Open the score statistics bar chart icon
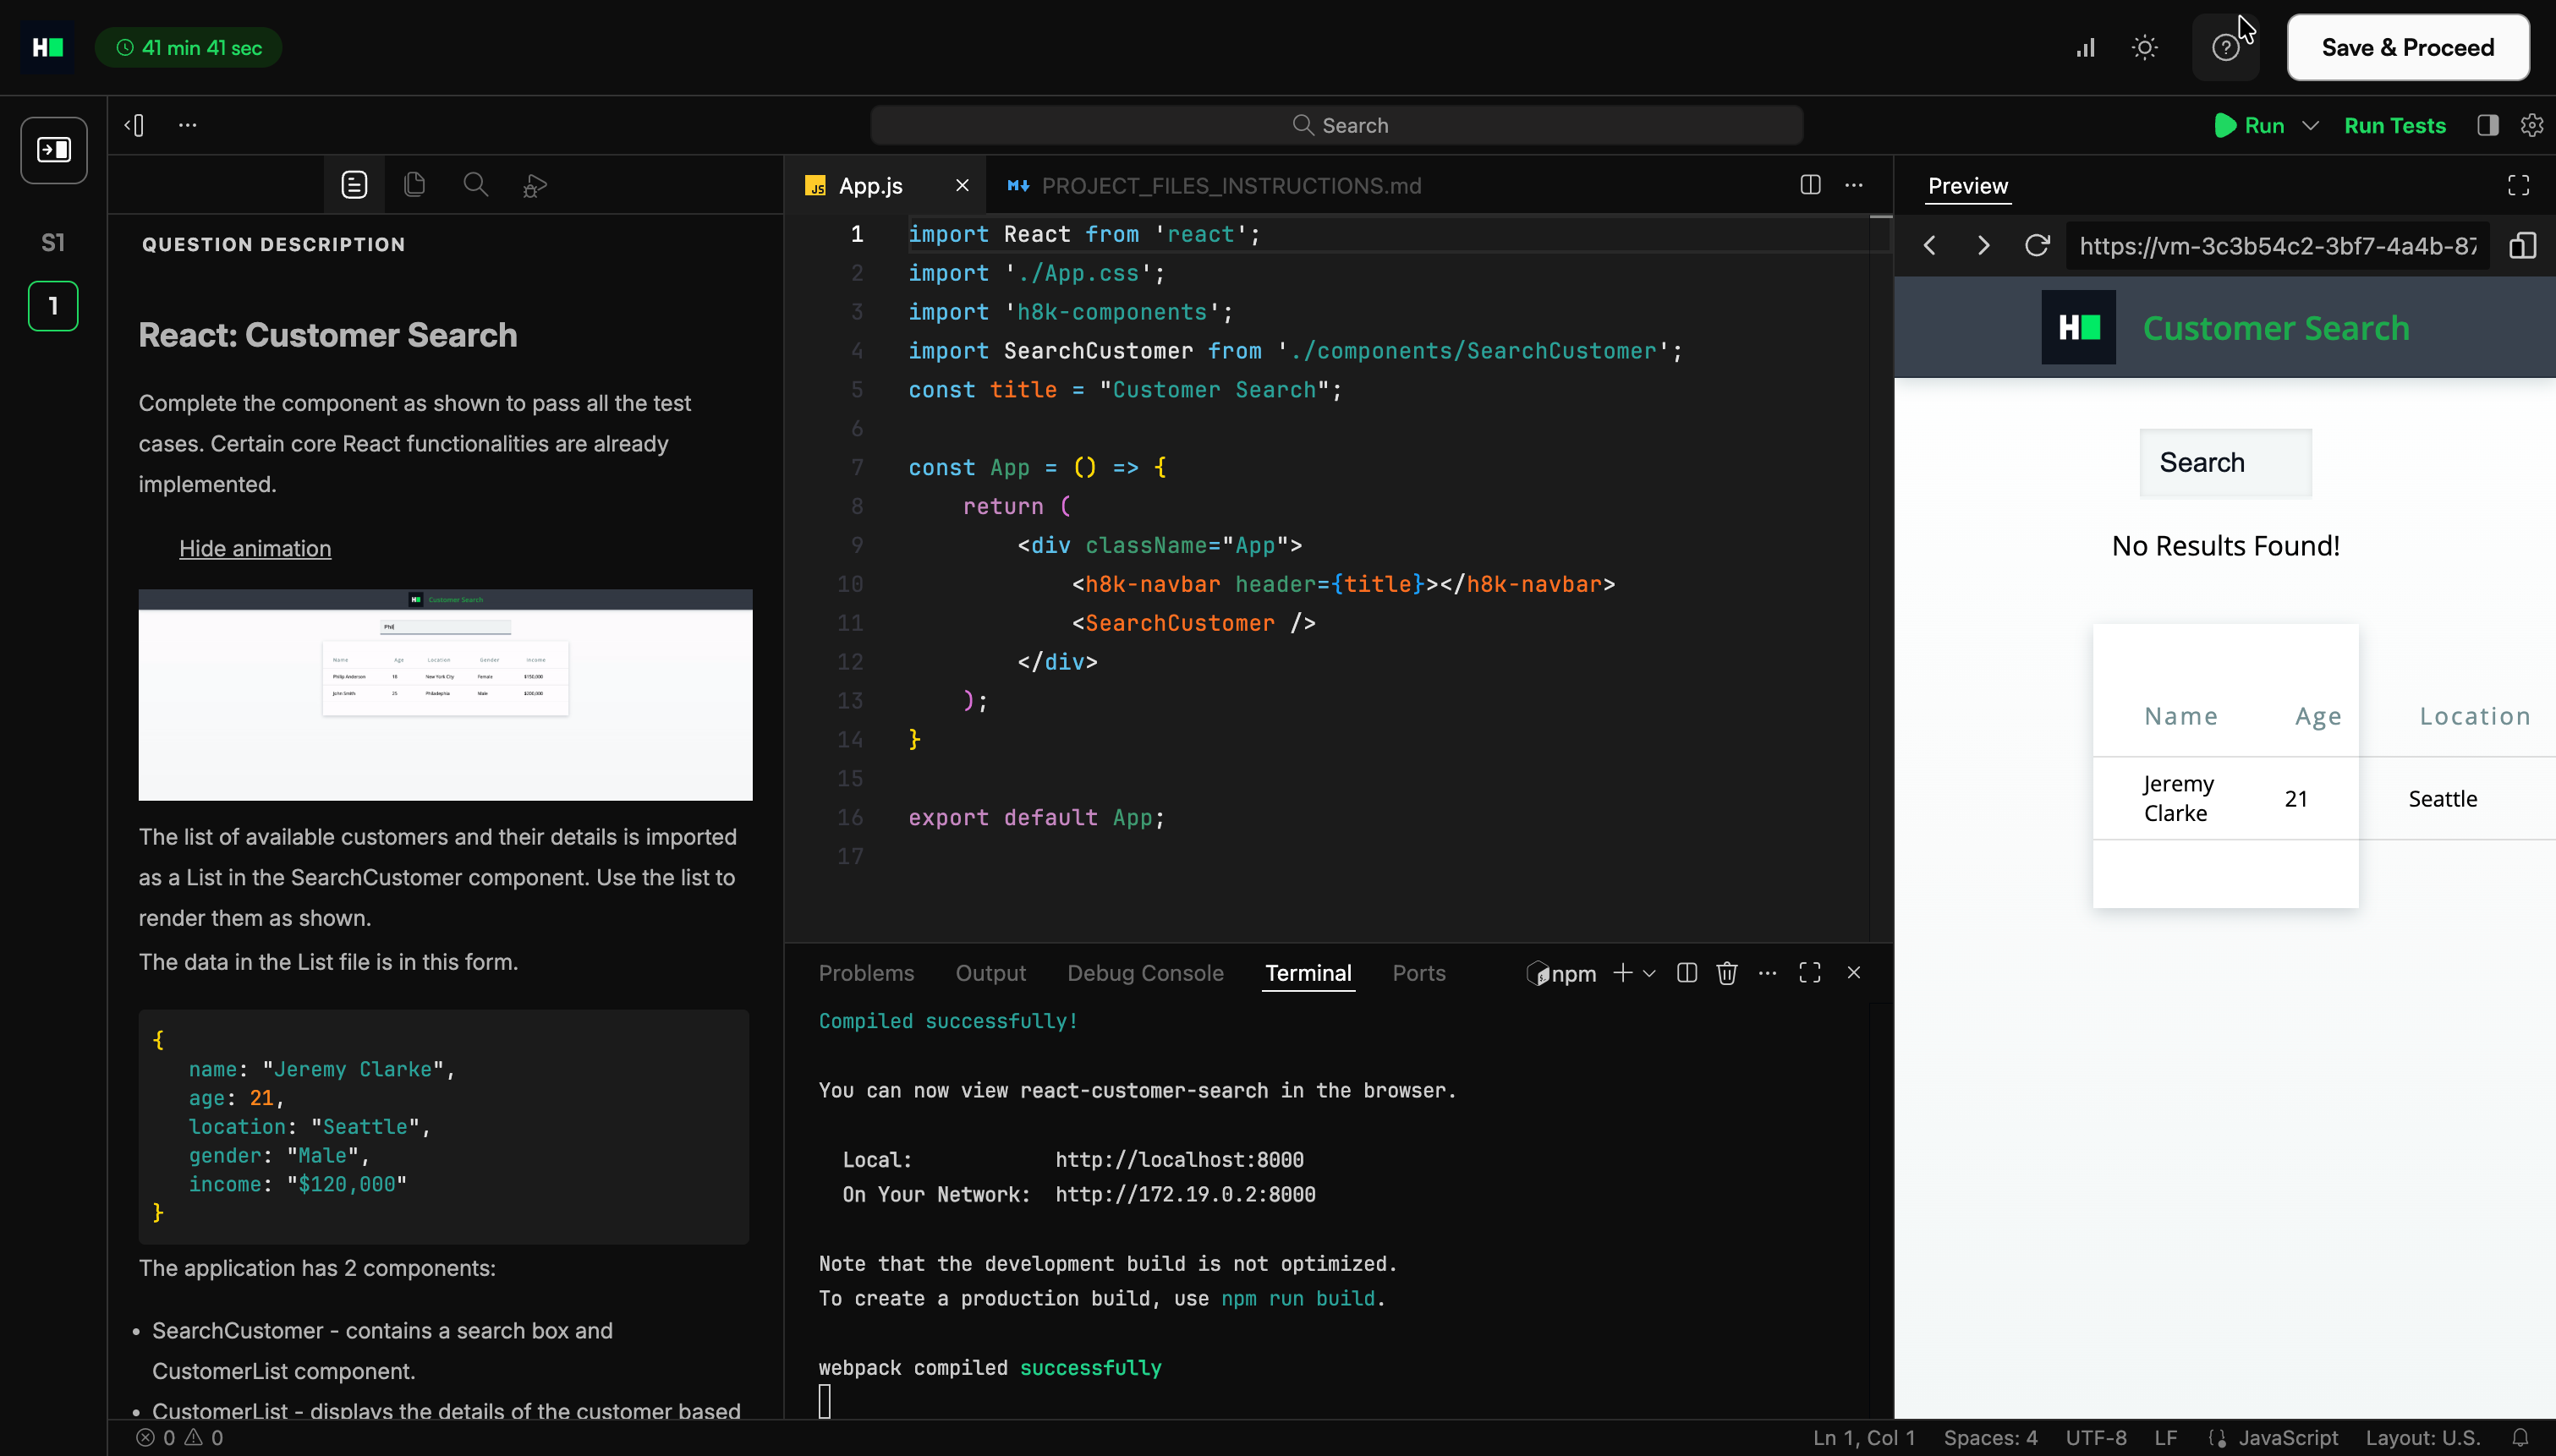 [2085, 48]
